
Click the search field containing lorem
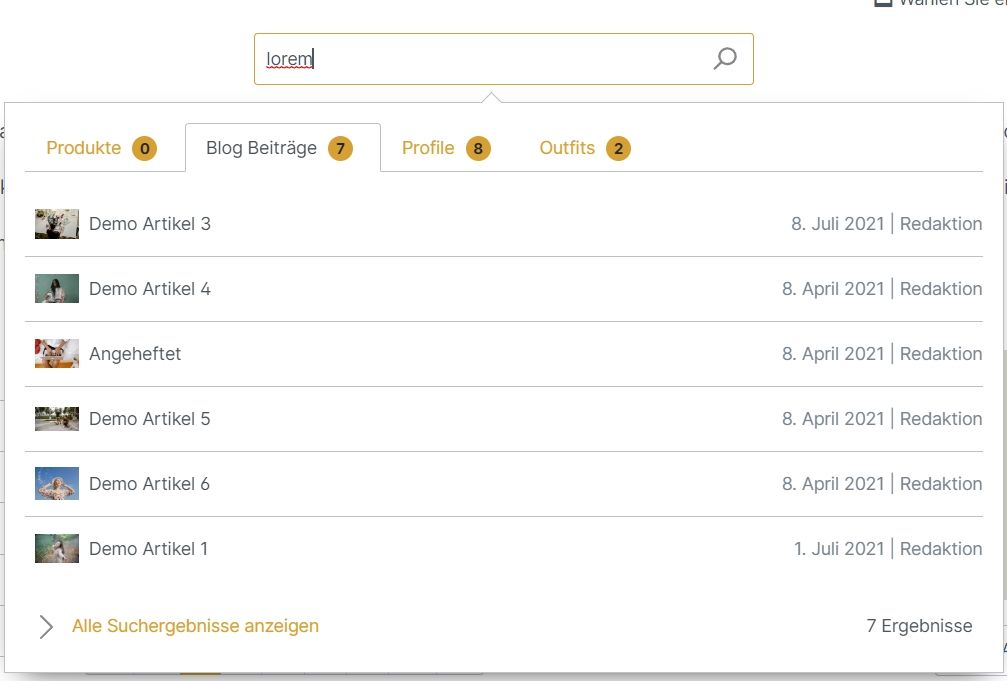pos(480,59)
